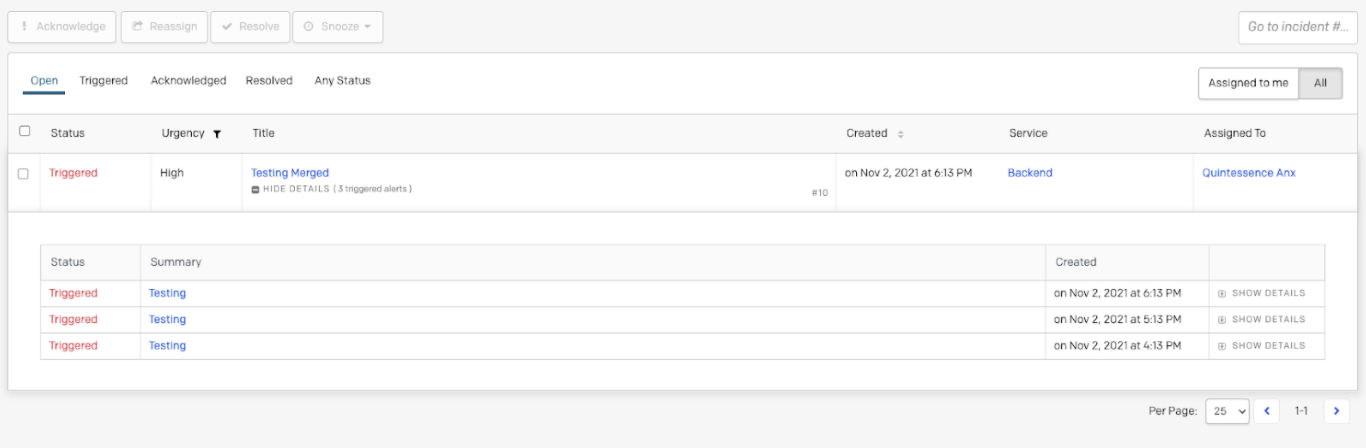This screenshot has height=448, width=1366.
Task: Open Per Page 25 dropdown
Action: point(1227,411)
